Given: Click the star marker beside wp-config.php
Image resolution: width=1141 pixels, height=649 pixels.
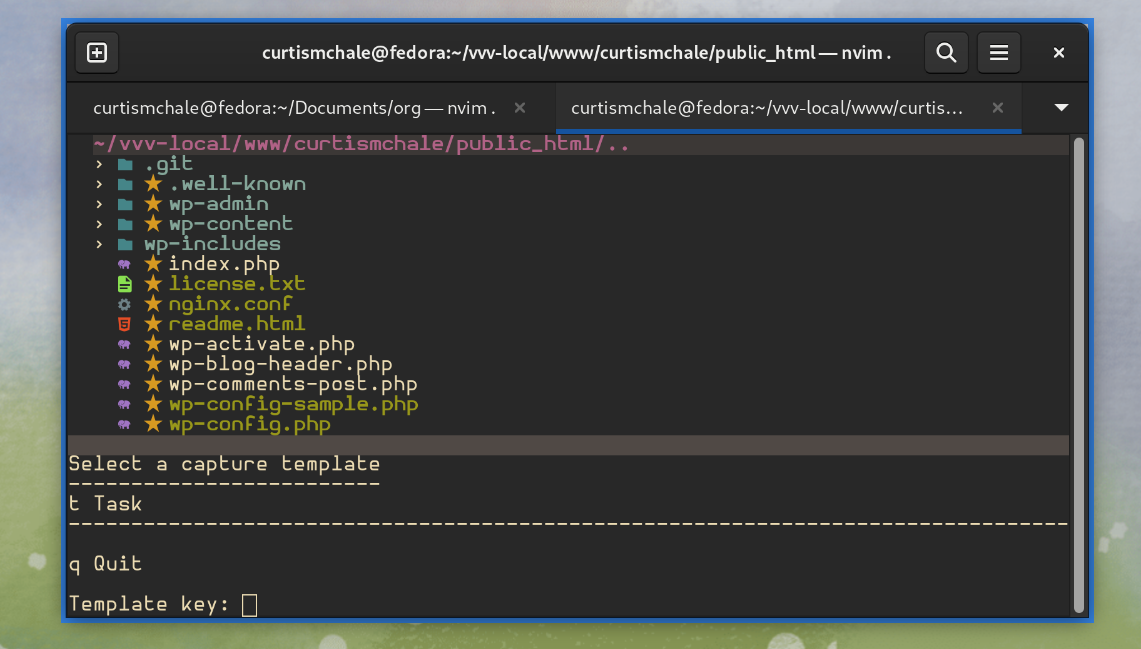Looking at the screenshot, I should click(x=153, y=424).
